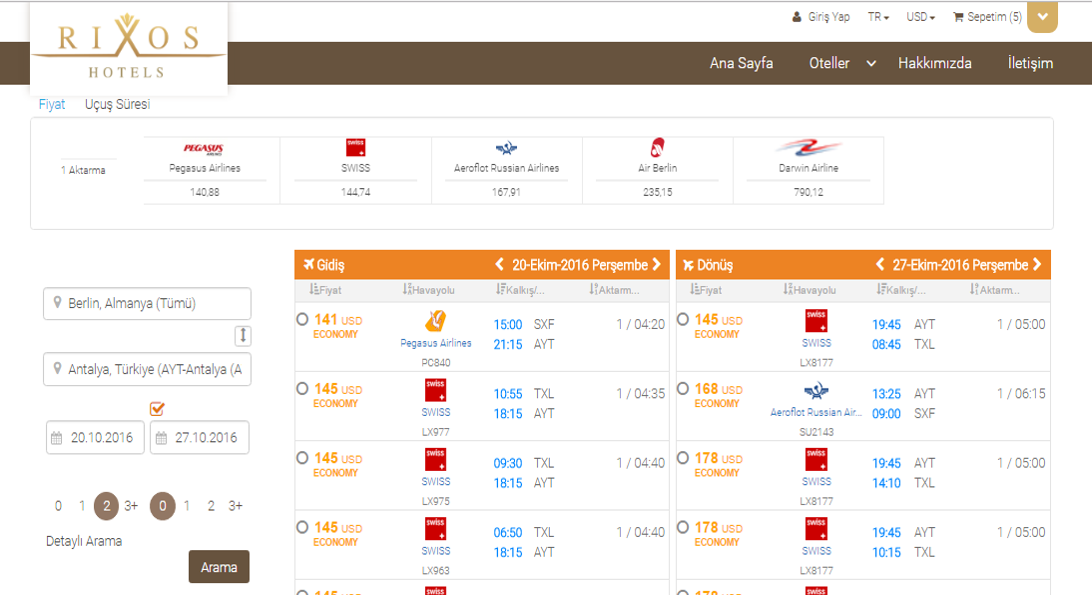Open the Ana Sayfa menu item

(x=741, y=63)
